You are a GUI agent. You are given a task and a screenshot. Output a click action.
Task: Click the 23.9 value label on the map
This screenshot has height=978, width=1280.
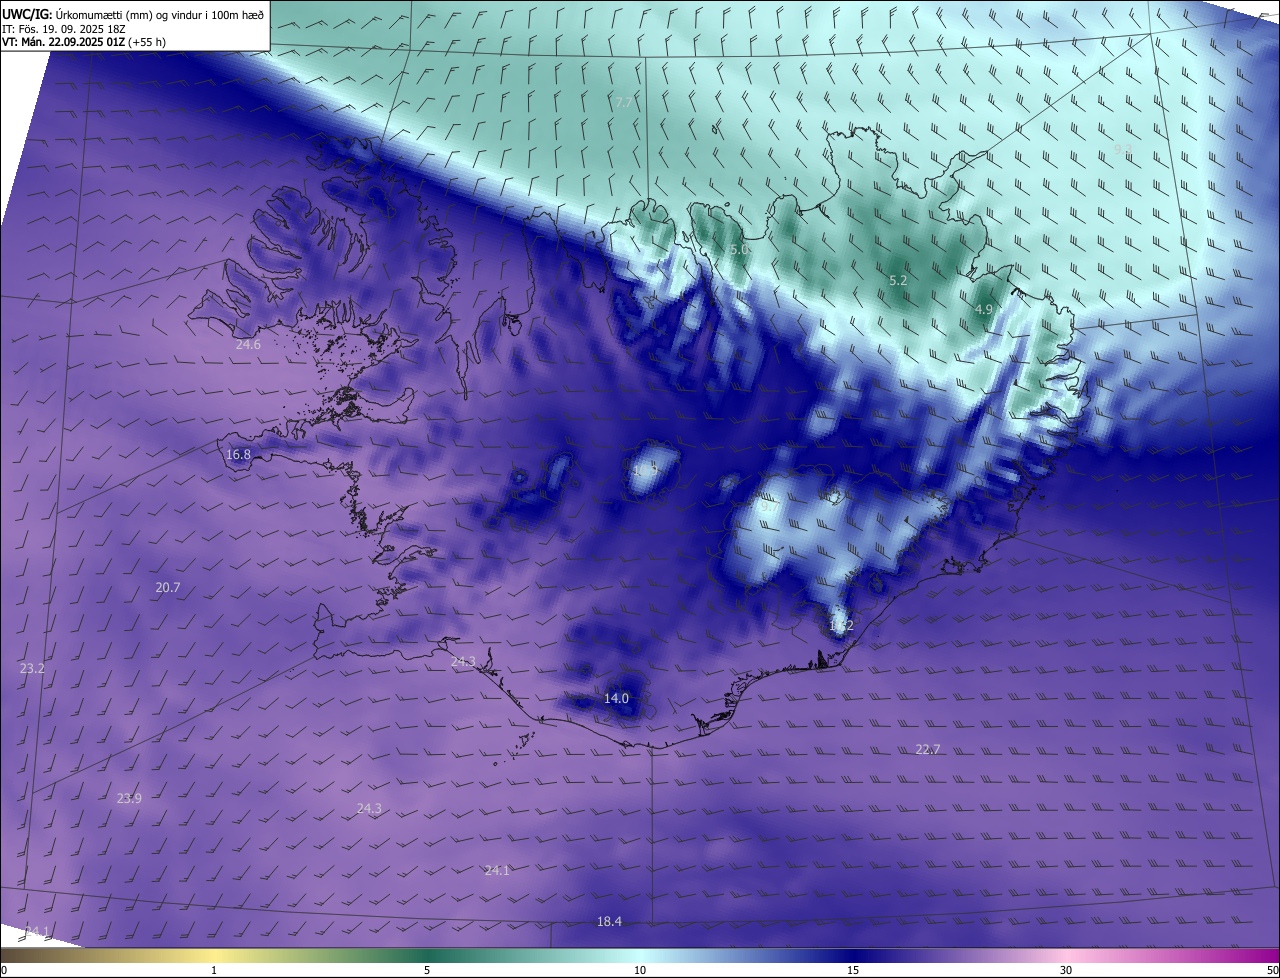point(129,798)
